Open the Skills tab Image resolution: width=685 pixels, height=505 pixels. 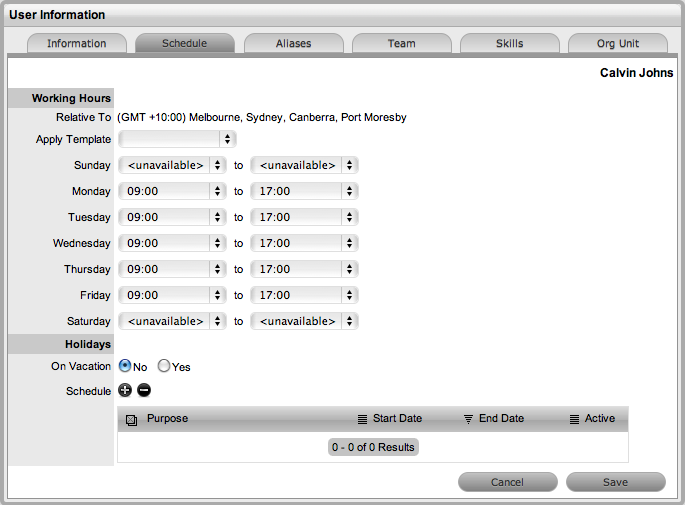[x=510, y=43]
